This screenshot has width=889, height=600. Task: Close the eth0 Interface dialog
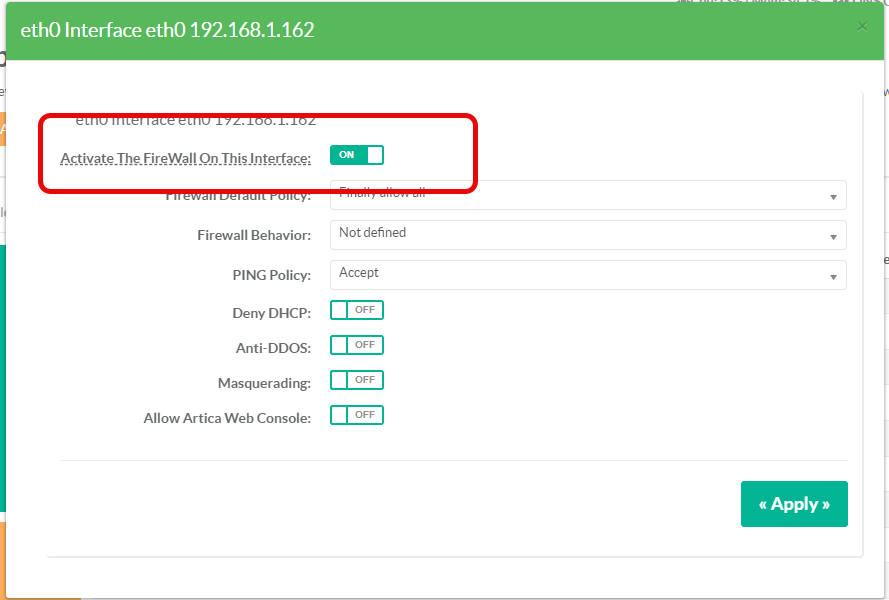pyautogui.click(x=862, y=27)
